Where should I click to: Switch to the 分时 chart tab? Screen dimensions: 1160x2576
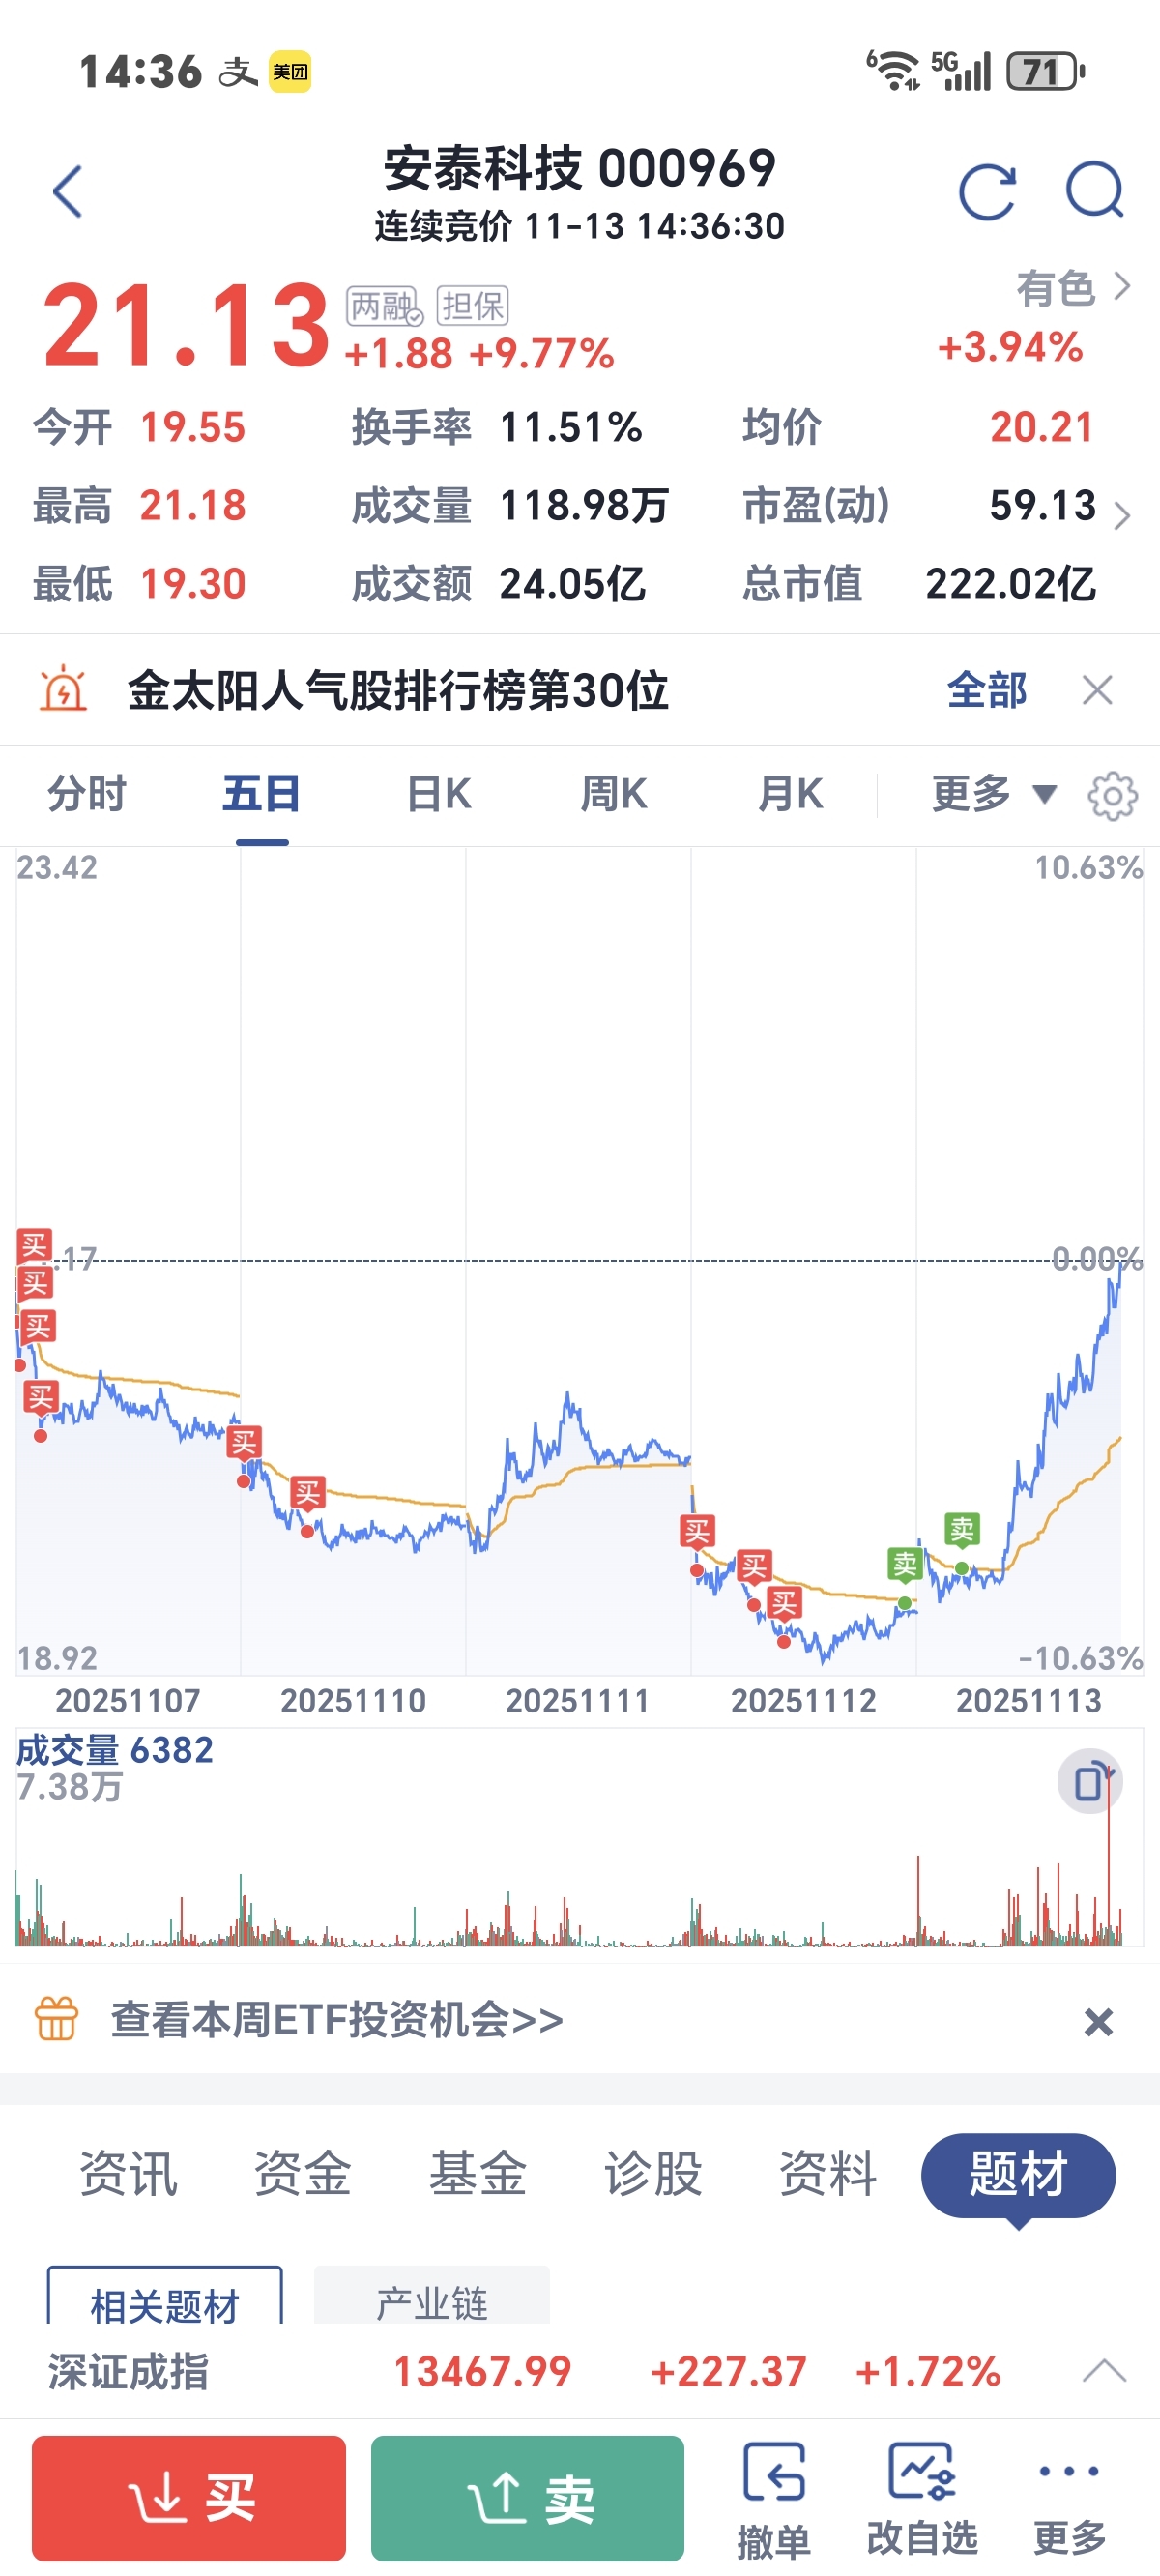tap(87, 795)
